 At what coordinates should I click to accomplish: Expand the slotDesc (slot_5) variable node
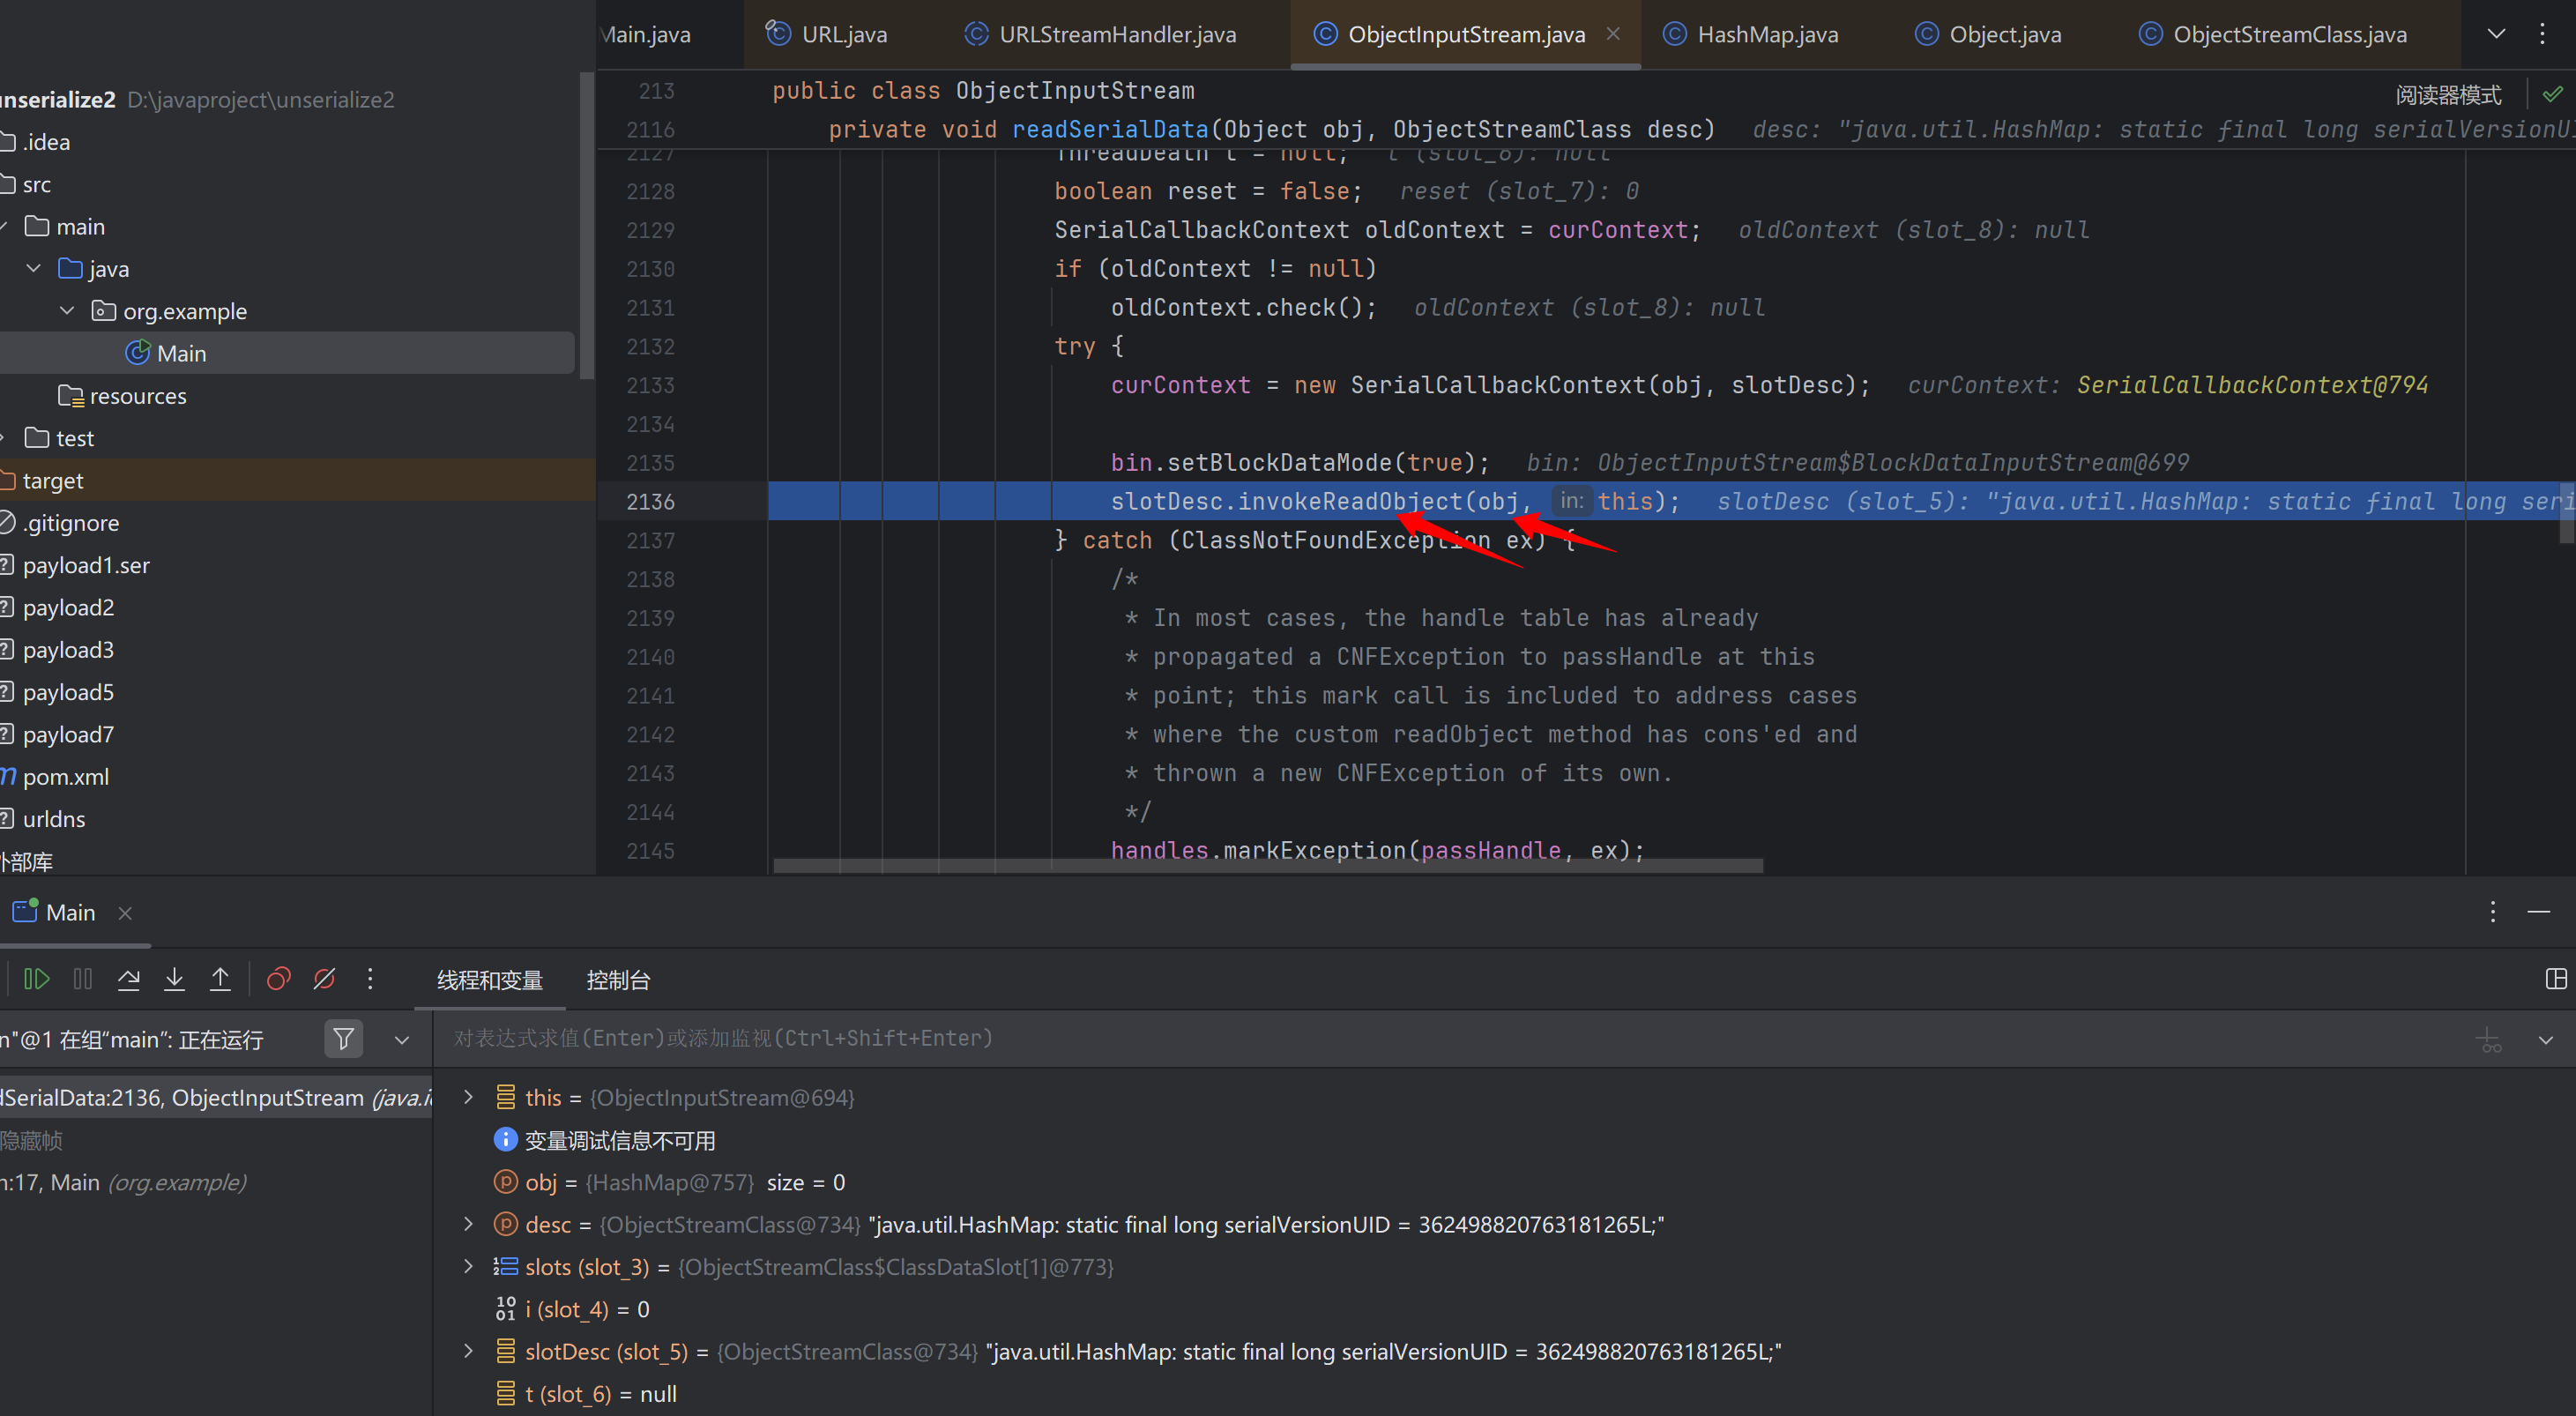468,1352
